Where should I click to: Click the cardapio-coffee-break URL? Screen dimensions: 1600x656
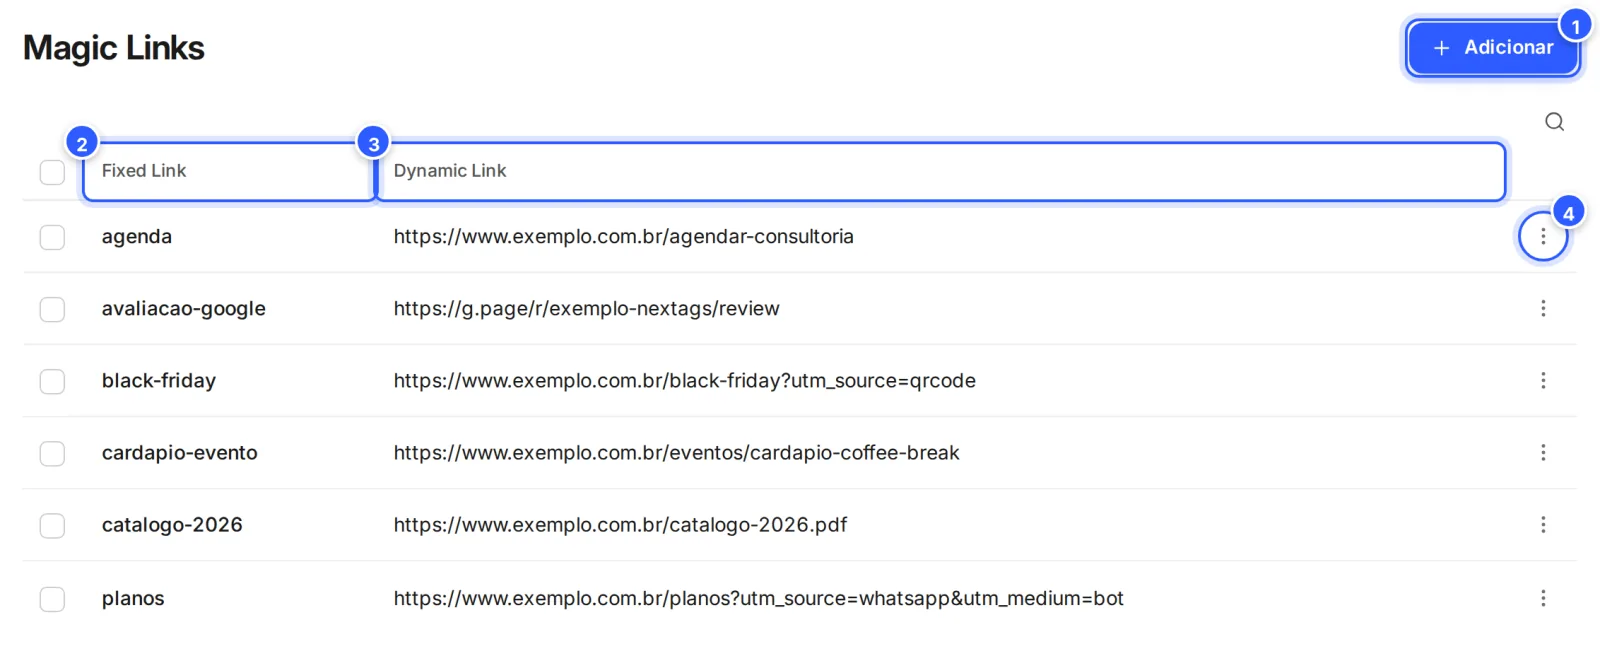pos(677,453)
